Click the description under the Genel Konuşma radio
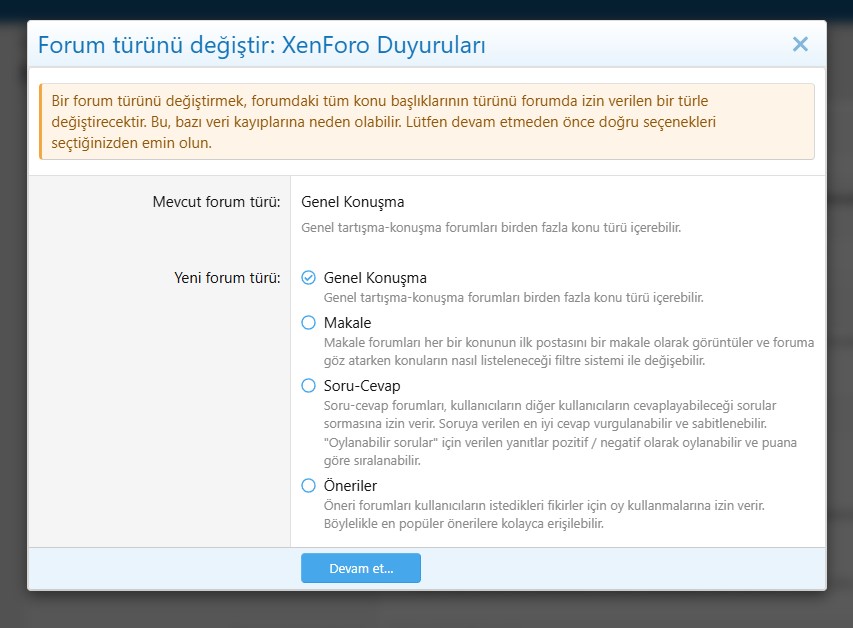The height and width of the screenshot is (628, 853). tap(514, 298)
